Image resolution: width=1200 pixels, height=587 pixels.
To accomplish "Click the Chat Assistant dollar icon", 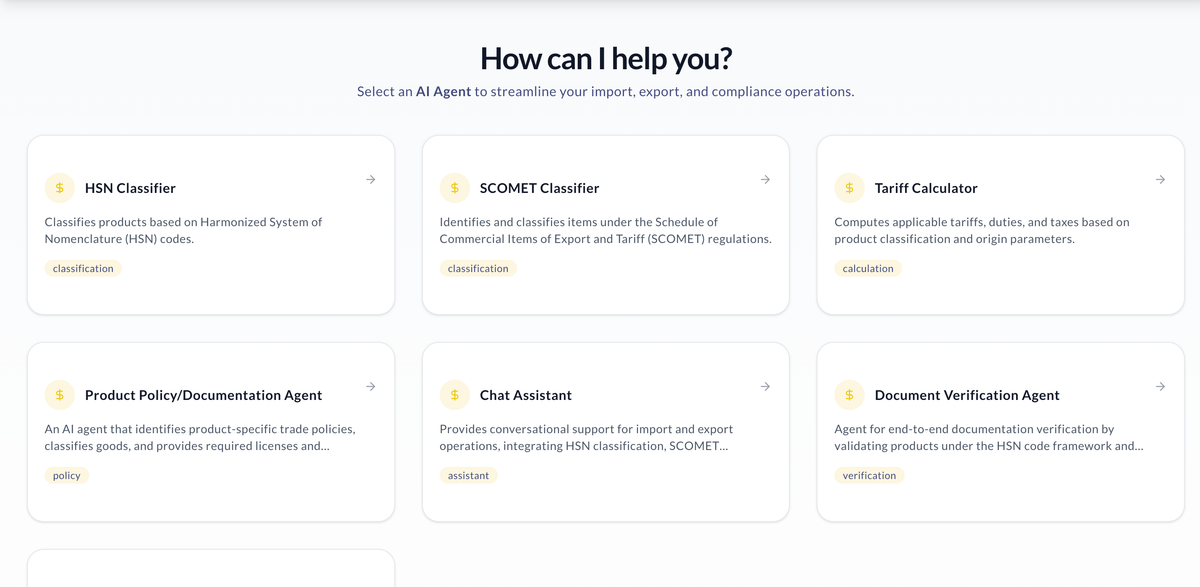I will click(455, 395).
